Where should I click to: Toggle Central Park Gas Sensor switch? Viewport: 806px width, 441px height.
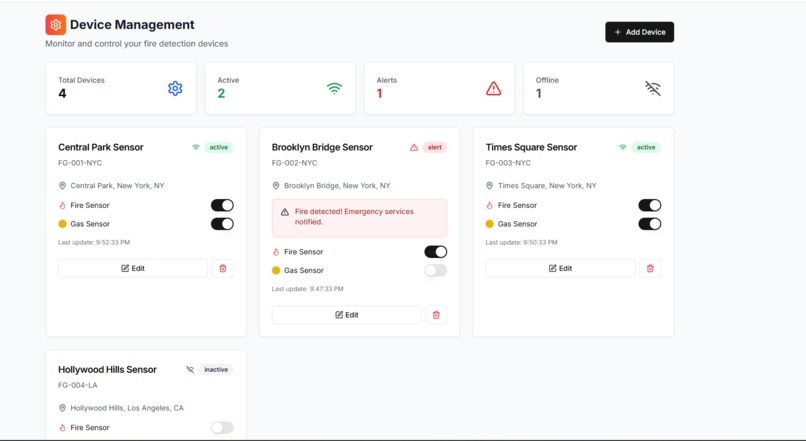point(222,224)
